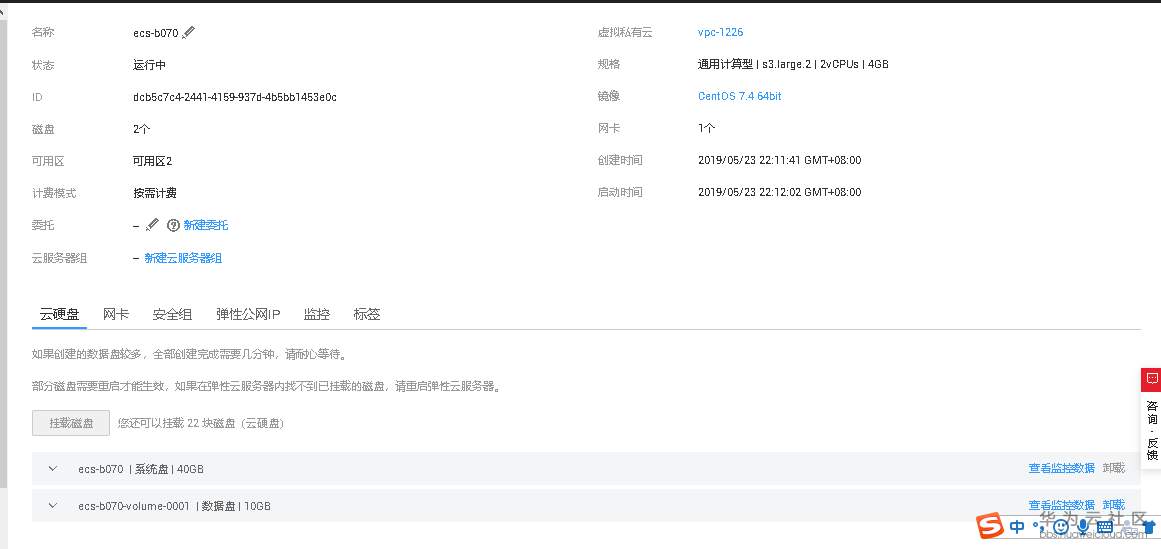This screenshot has width=1161, height=549.
Task: Click text 您还可以挂载 22 块磁盘
Action: point(201,423)
